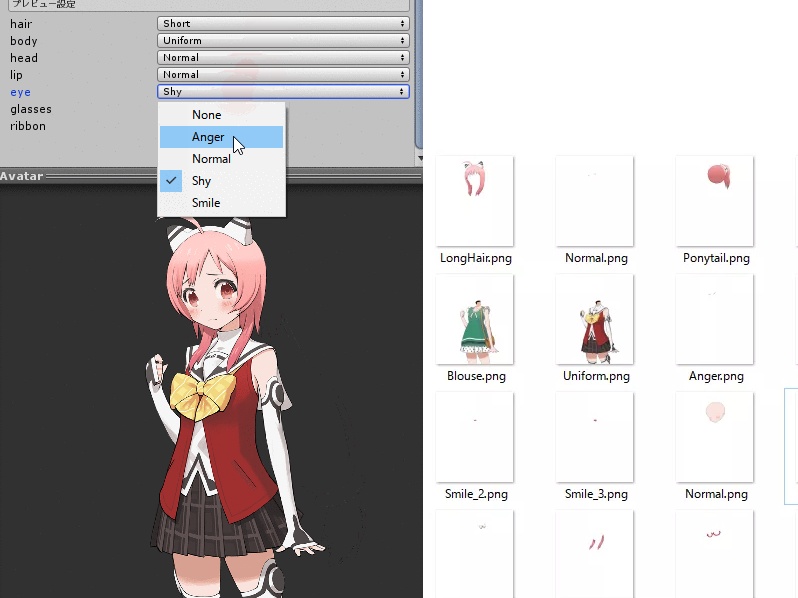Click the avatar character preview image

coord(234,407)
